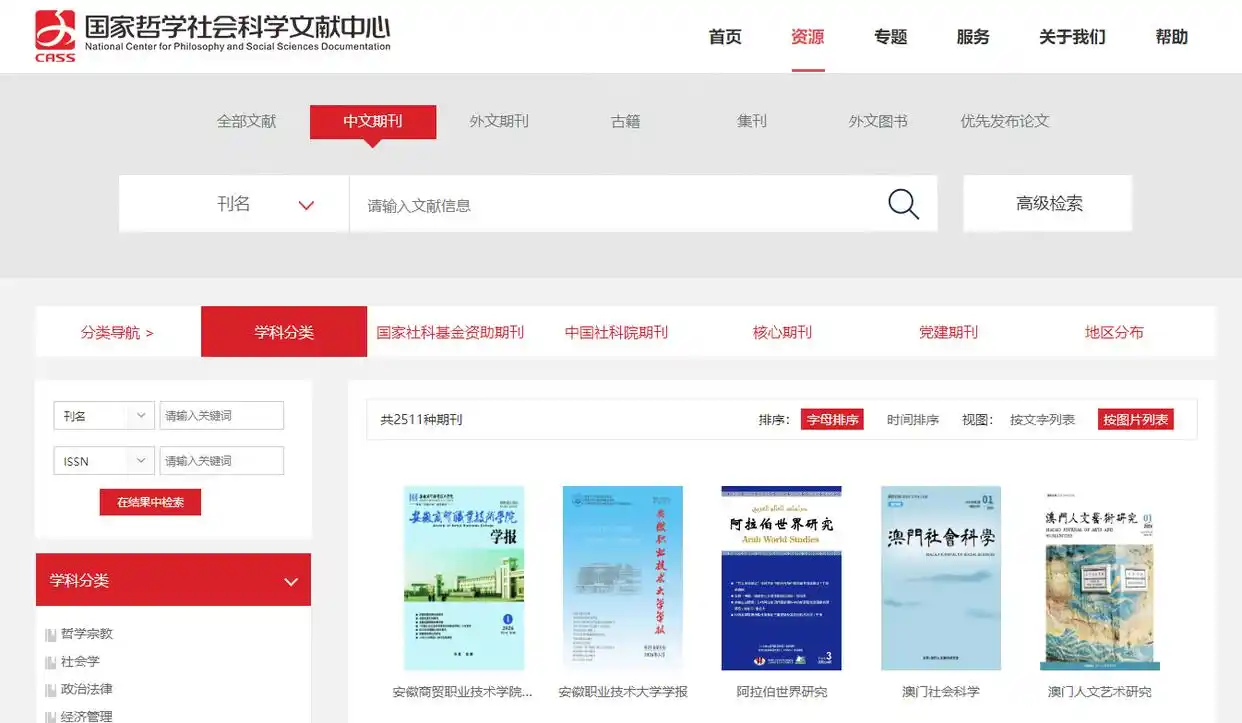This screenshot has height=723, width=1242.
Task: Open 关于我们 in top navigation
Action: pyautogui.click(x=1072, y=37)
